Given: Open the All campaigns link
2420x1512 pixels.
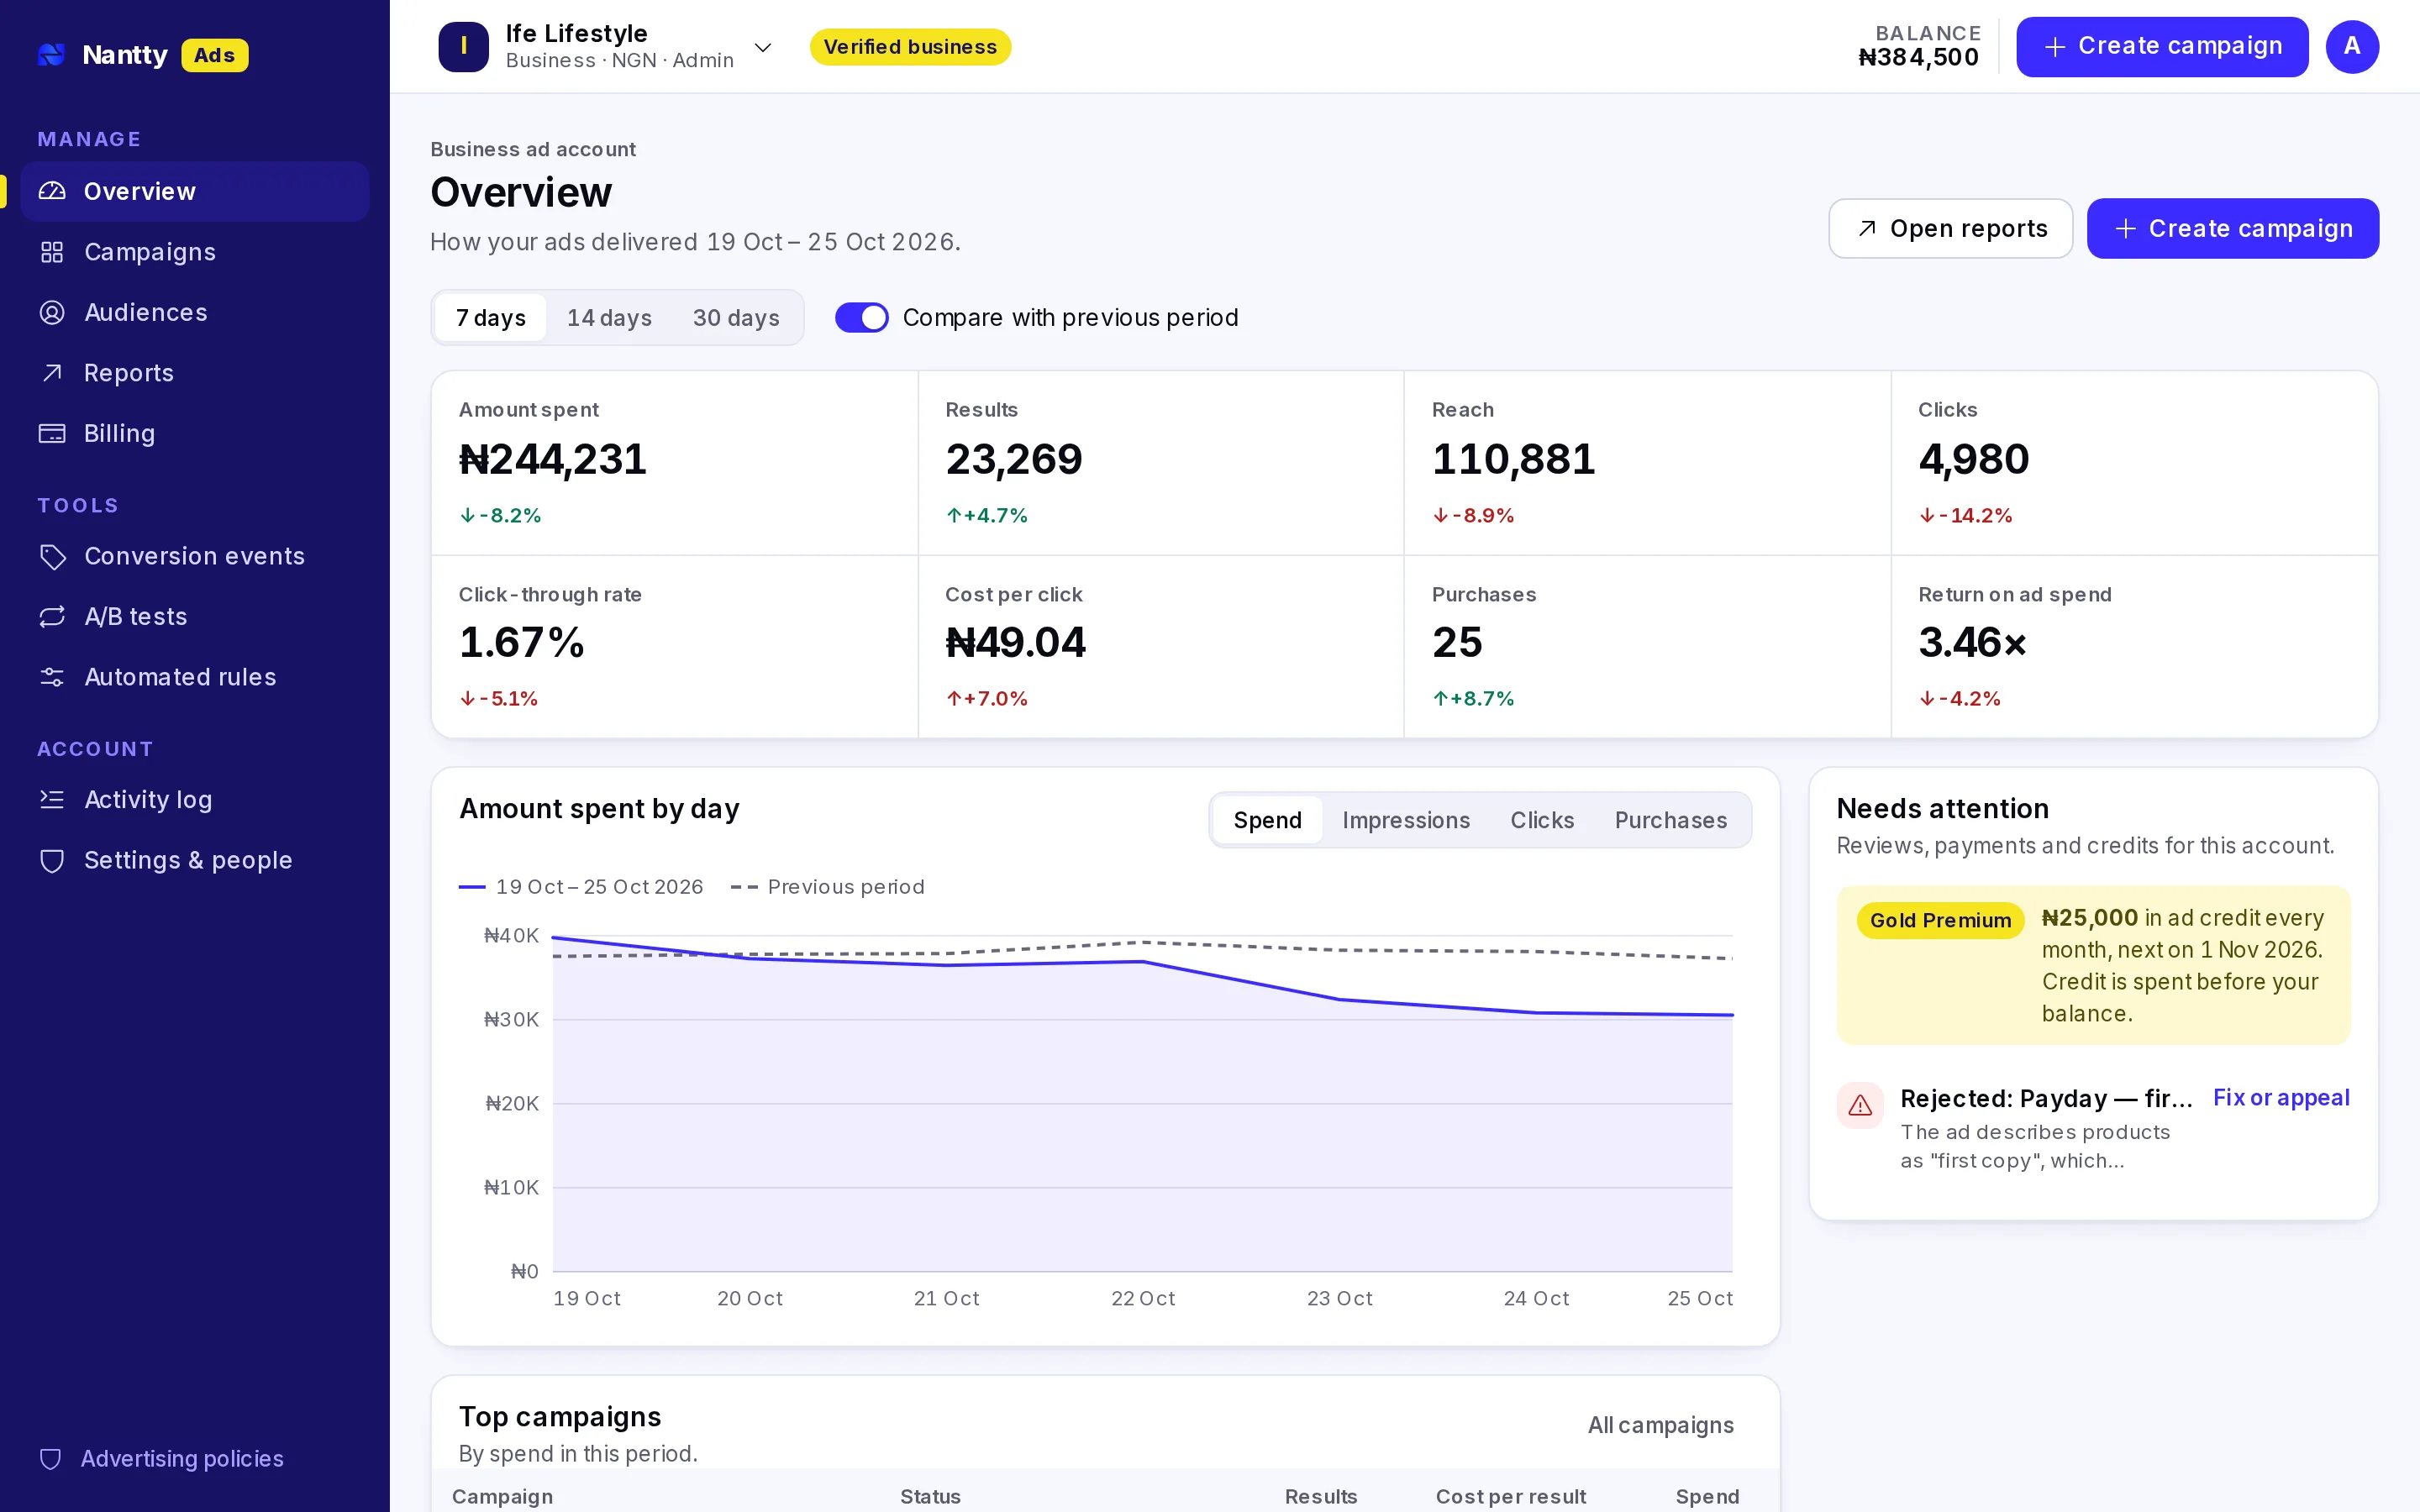Looking at the screenshot, I should [1660, 1425].
